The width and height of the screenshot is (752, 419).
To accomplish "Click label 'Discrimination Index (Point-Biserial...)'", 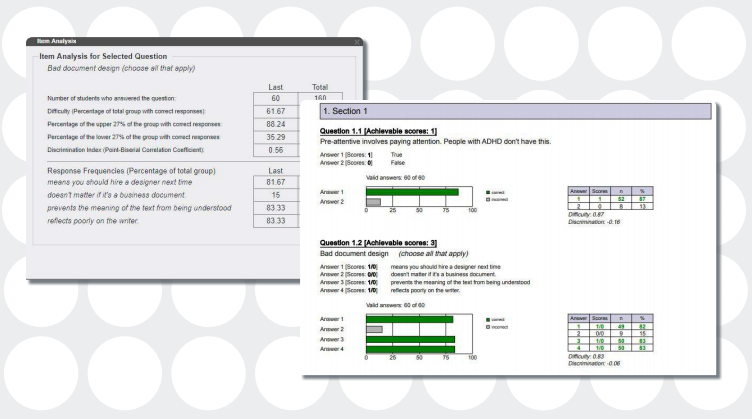I will tap(126, 150).
